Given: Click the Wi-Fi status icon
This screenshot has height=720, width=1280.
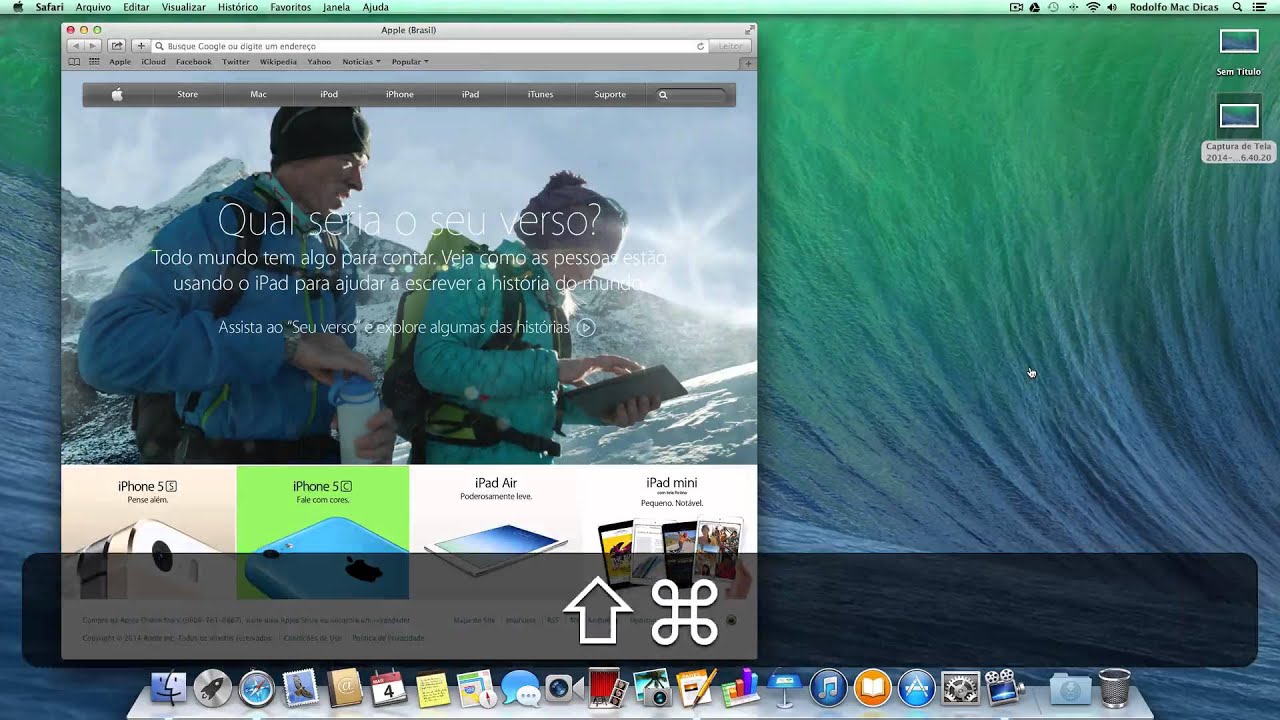Looking at the screenshot, I should pyautogui.click(x=1093, y=7).
